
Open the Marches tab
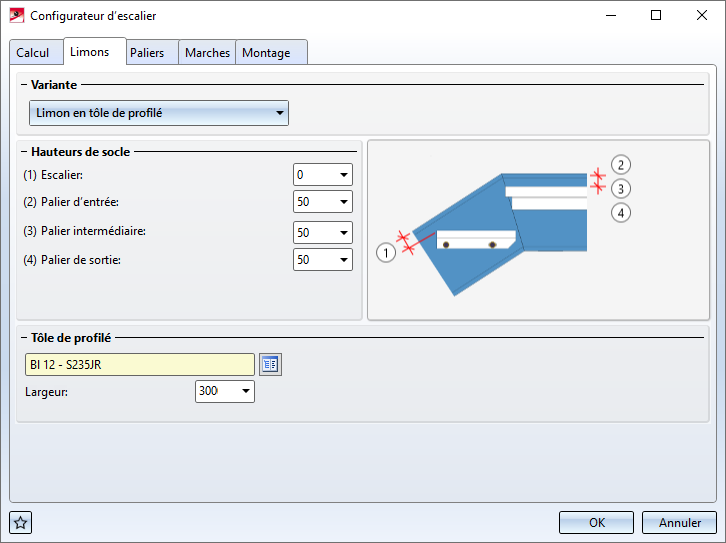tap(207, 53)
